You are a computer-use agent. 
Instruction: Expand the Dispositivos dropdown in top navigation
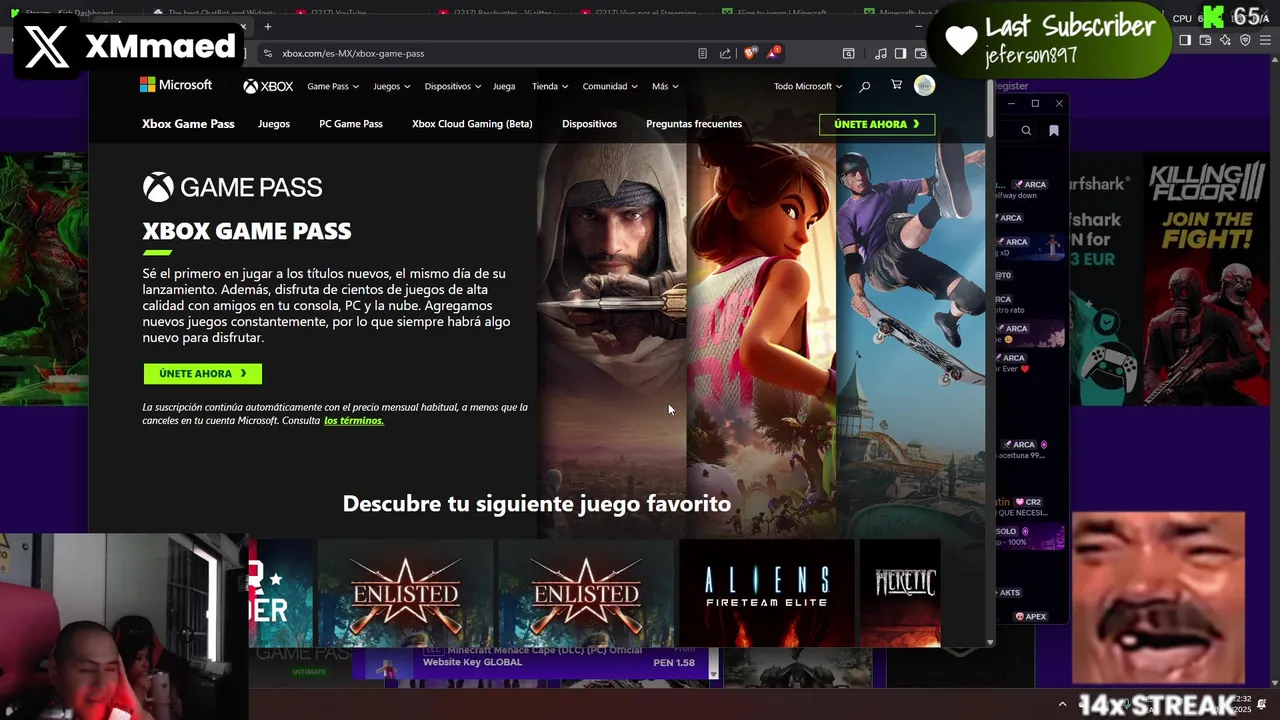coord(452,87)
